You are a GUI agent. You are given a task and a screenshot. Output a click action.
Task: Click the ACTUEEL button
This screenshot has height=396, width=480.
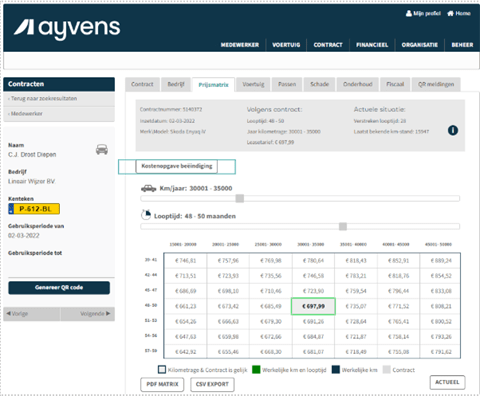point(447,382)
